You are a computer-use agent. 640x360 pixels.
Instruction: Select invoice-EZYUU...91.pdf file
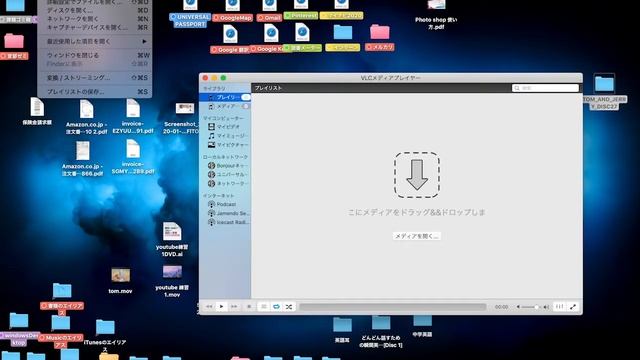coord(133,116)
